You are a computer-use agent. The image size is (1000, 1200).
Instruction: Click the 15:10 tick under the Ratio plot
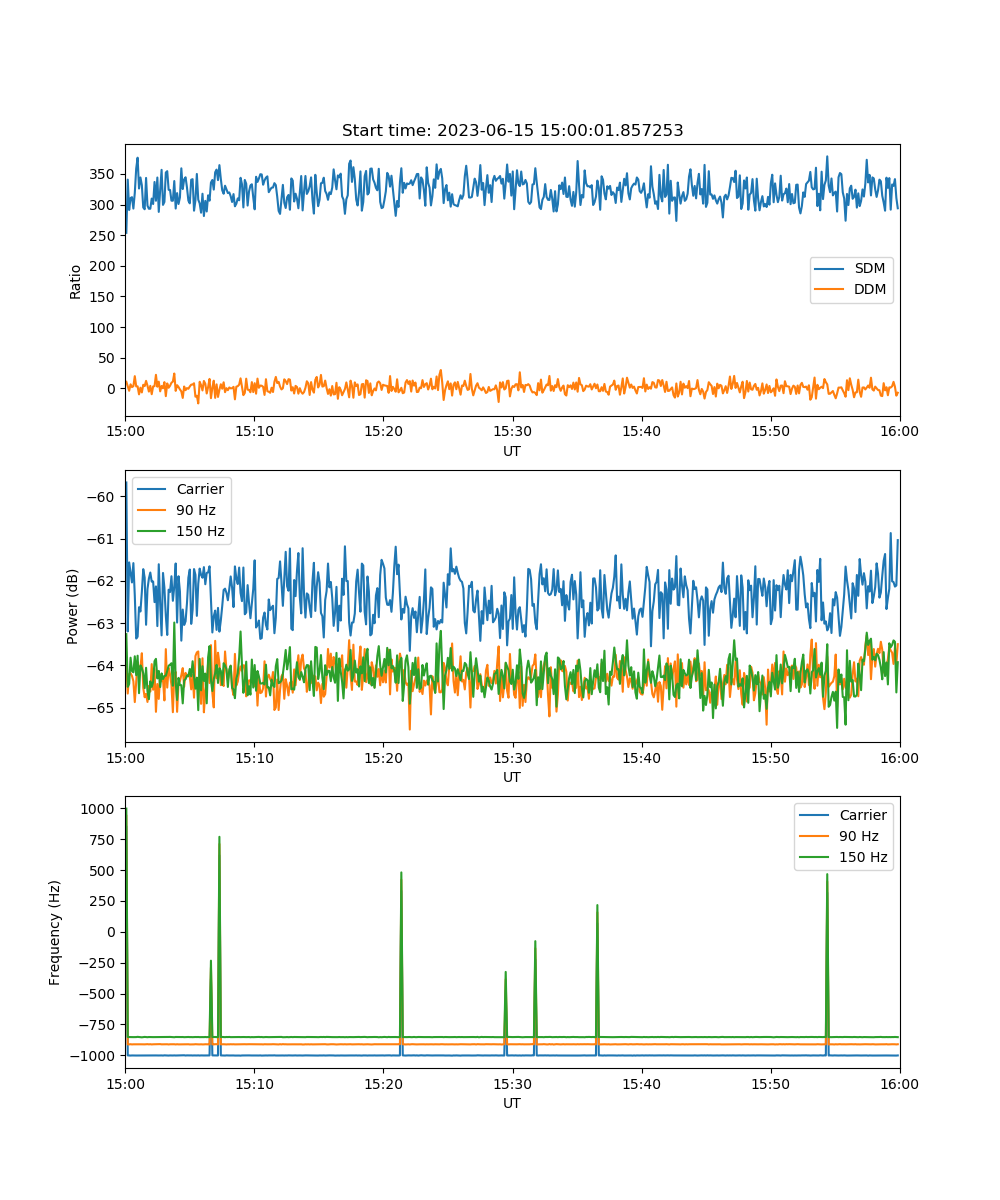(x=254, y=430)
